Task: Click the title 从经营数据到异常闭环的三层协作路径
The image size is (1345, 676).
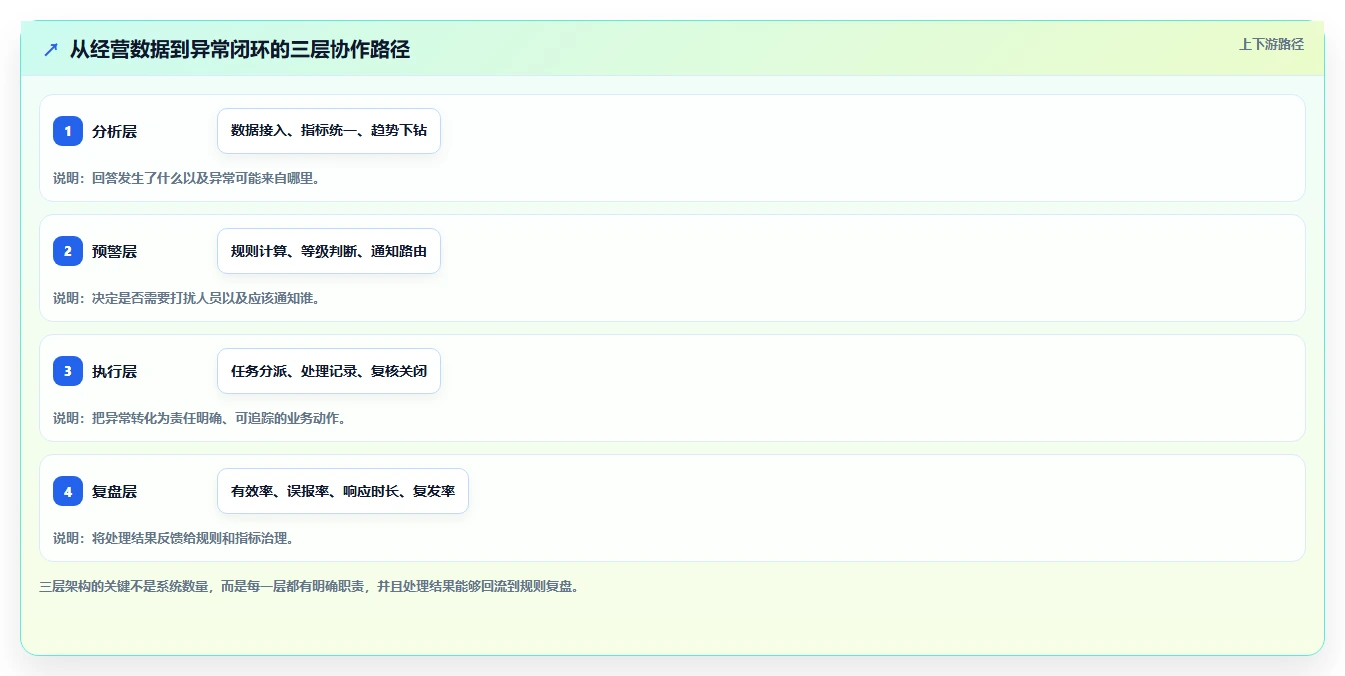Action: coord(240,50)
